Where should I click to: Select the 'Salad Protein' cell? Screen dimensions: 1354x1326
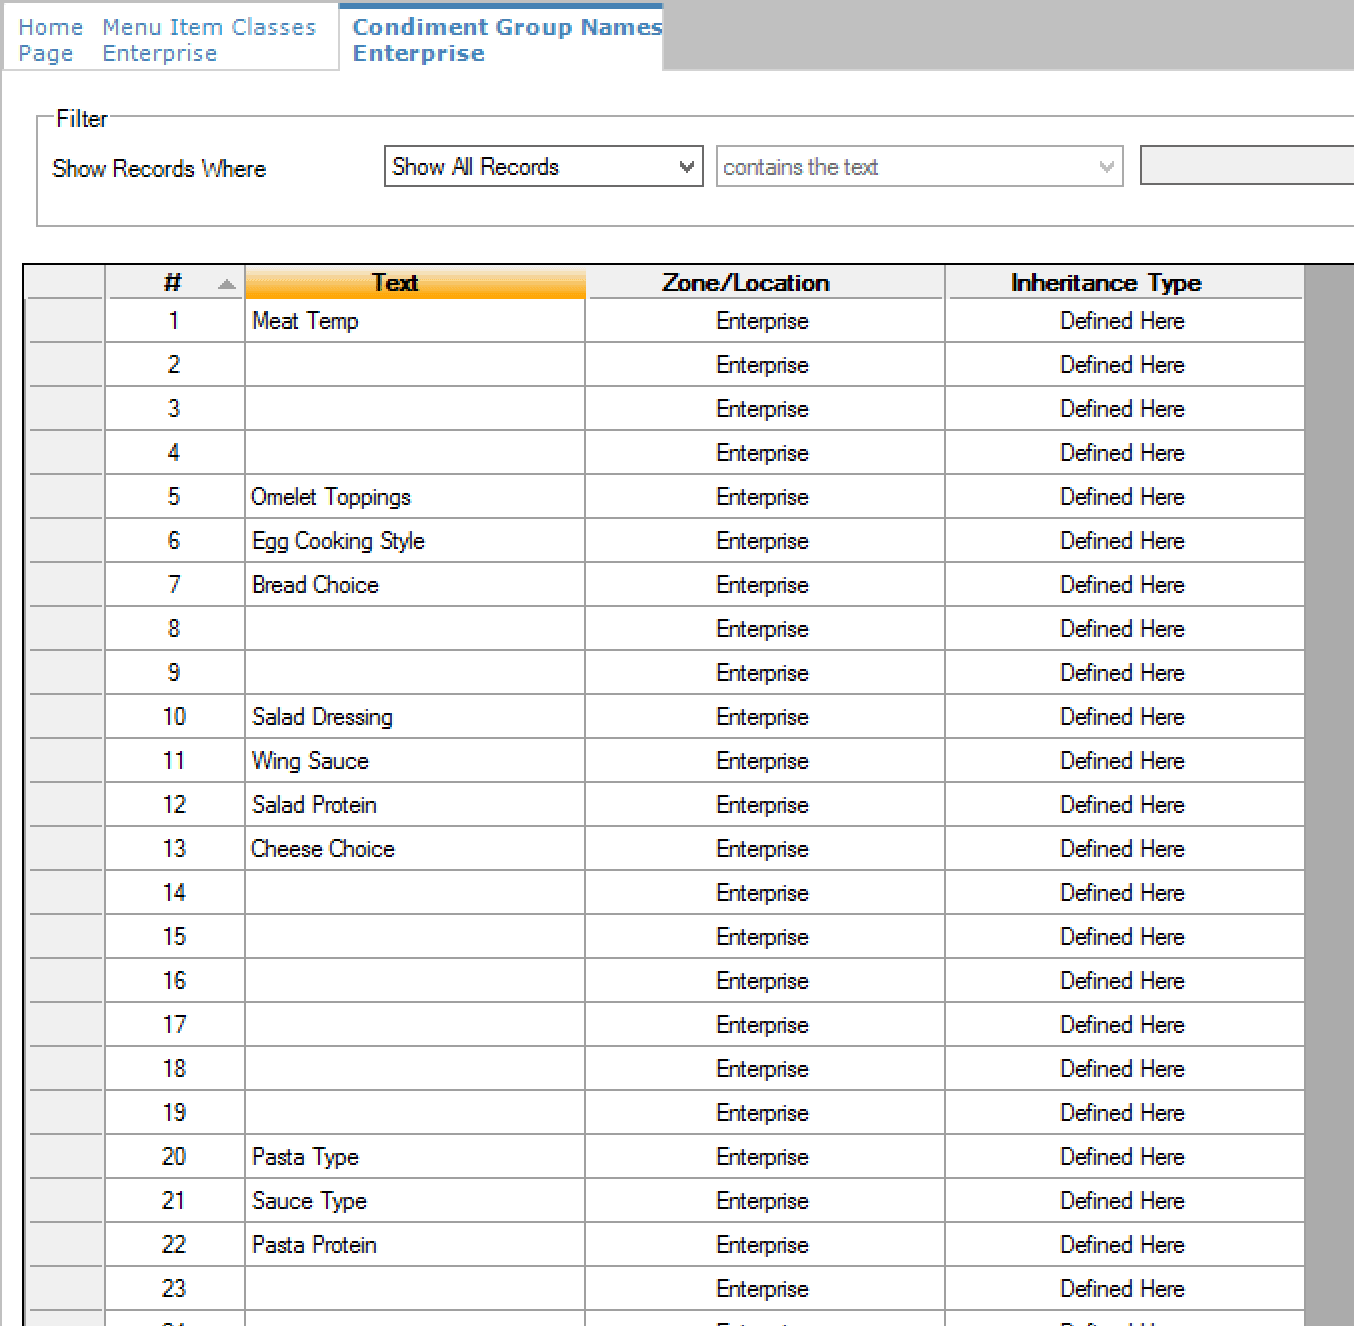[x=415, y=805]
